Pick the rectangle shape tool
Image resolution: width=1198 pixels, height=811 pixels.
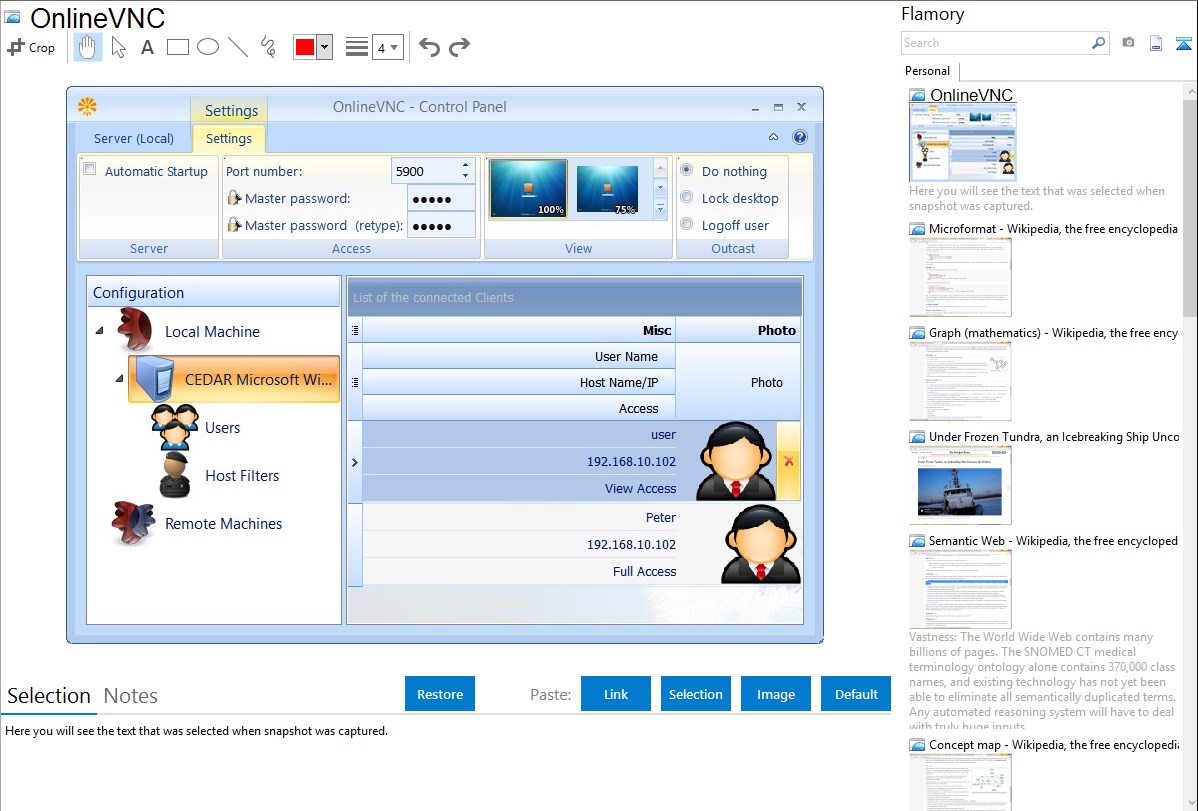pos(178,47)
